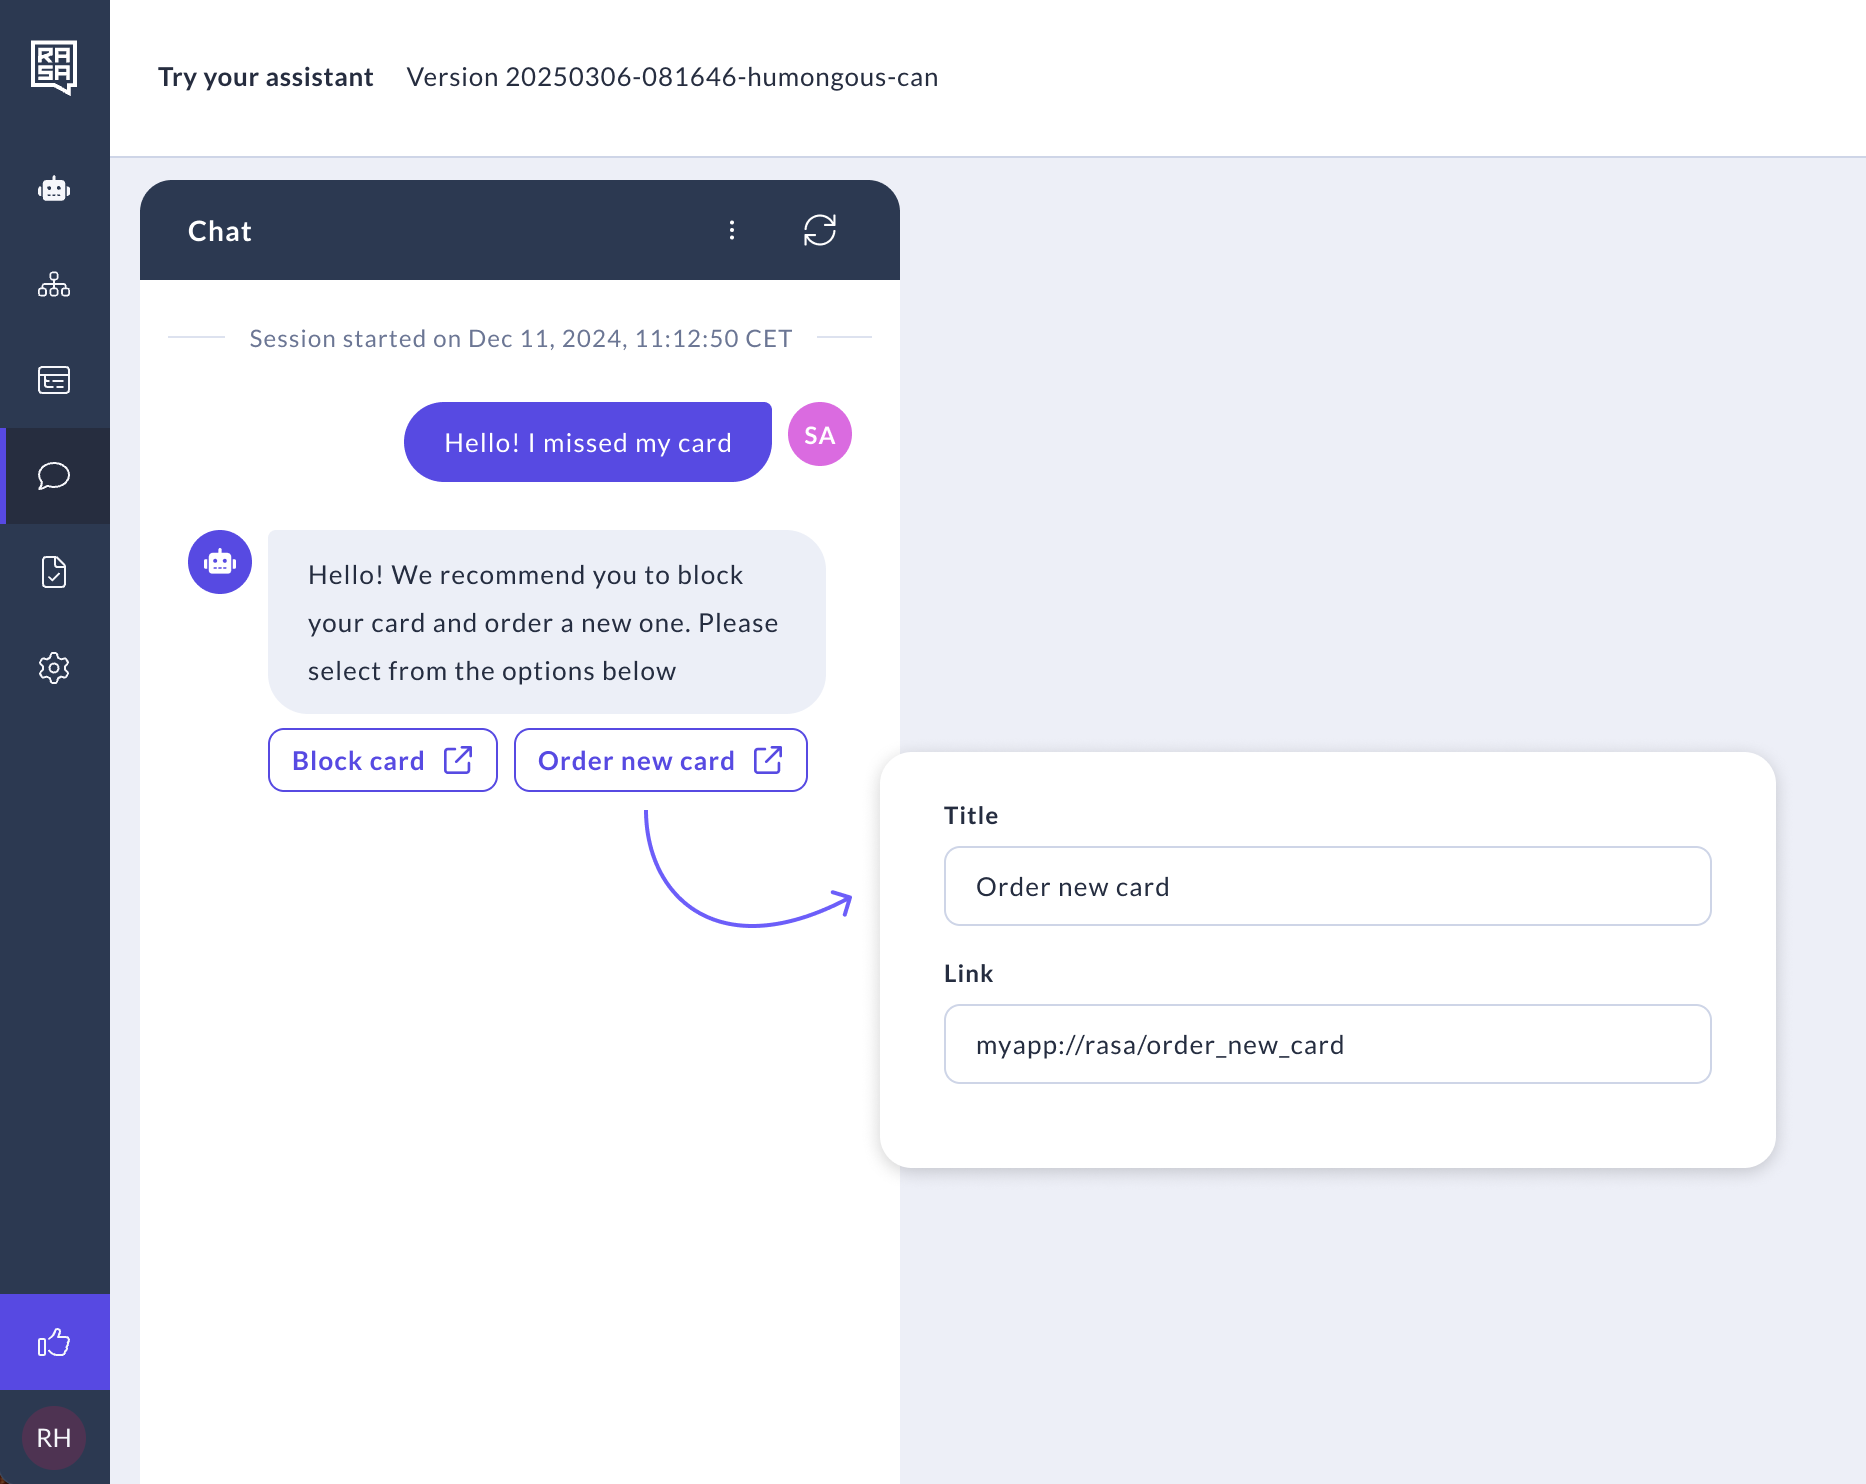Viewport: 1866px width, 1484px height.
Task: Open the flows hierarchy icon in sidebar
Action: point(54,285)
